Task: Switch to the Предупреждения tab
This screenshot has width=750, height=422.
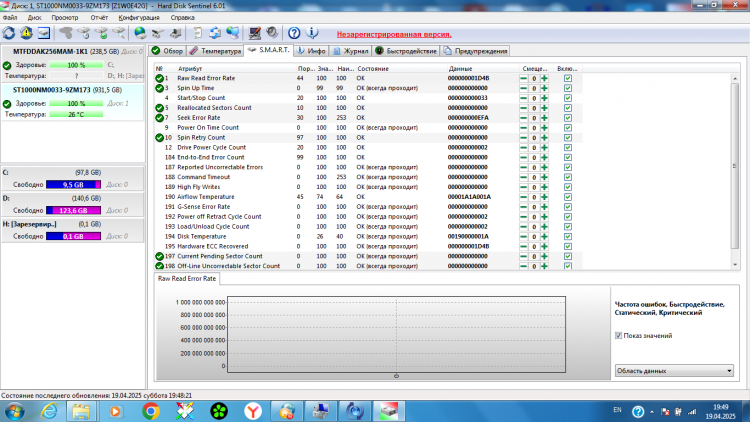Action: 475,51
